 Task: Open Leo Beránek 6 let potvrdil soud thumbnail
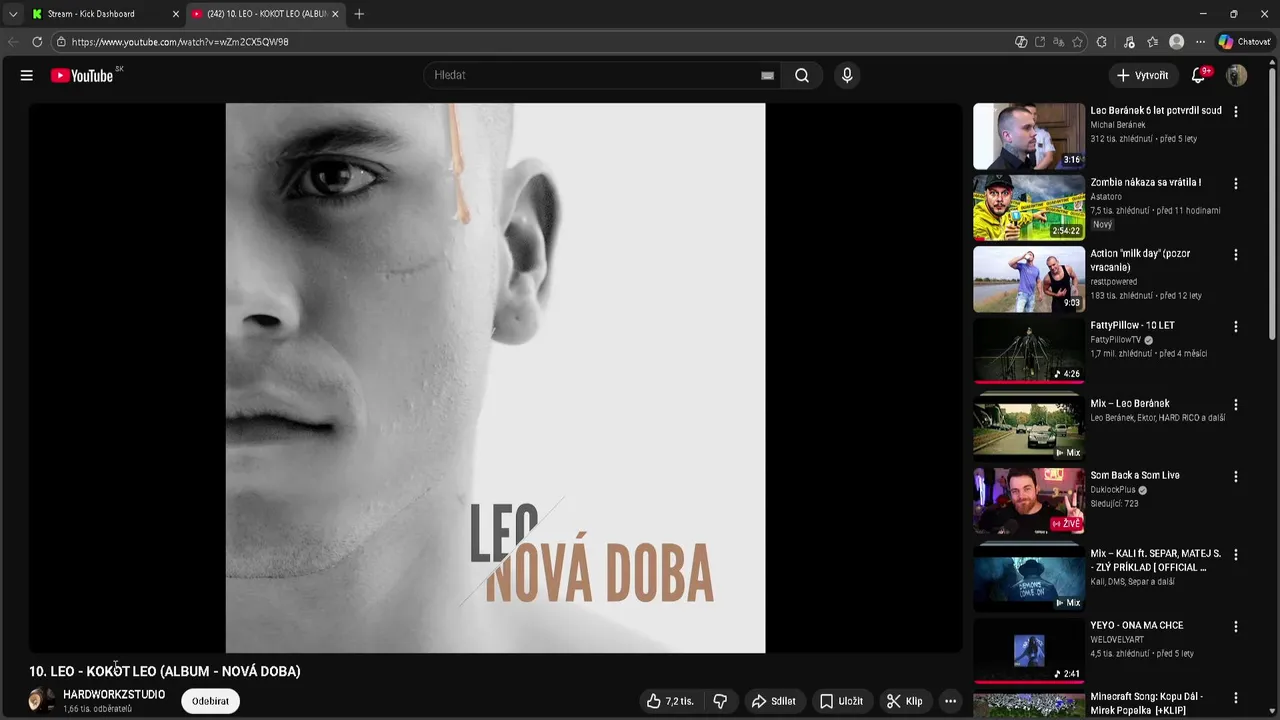[1029, 136]
